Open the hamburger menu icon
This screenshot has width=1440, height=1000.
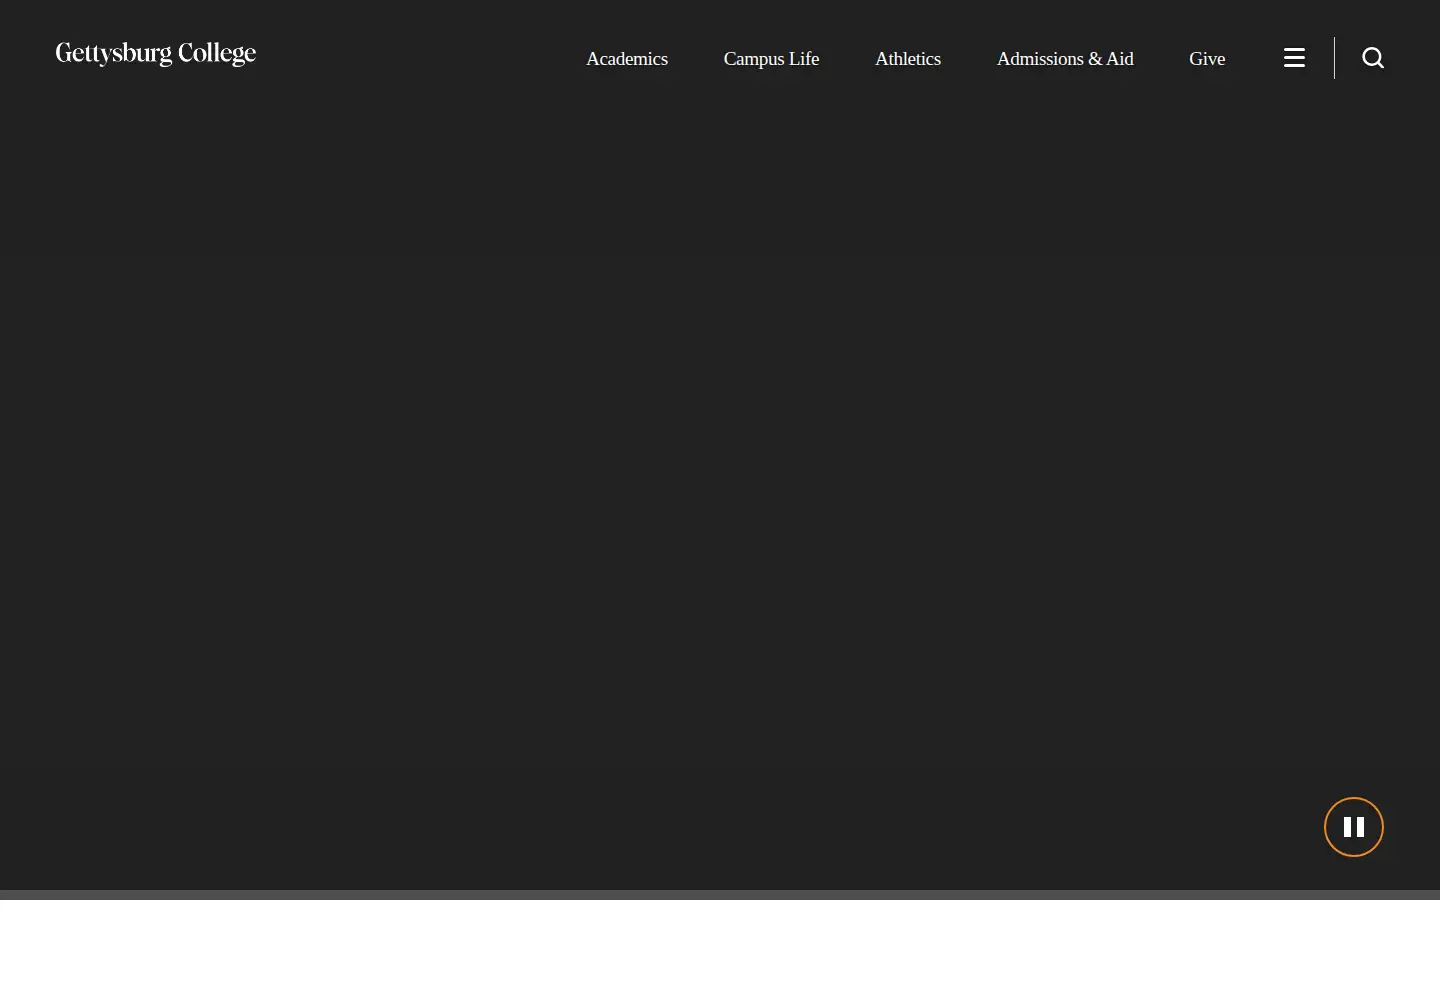1294,58
